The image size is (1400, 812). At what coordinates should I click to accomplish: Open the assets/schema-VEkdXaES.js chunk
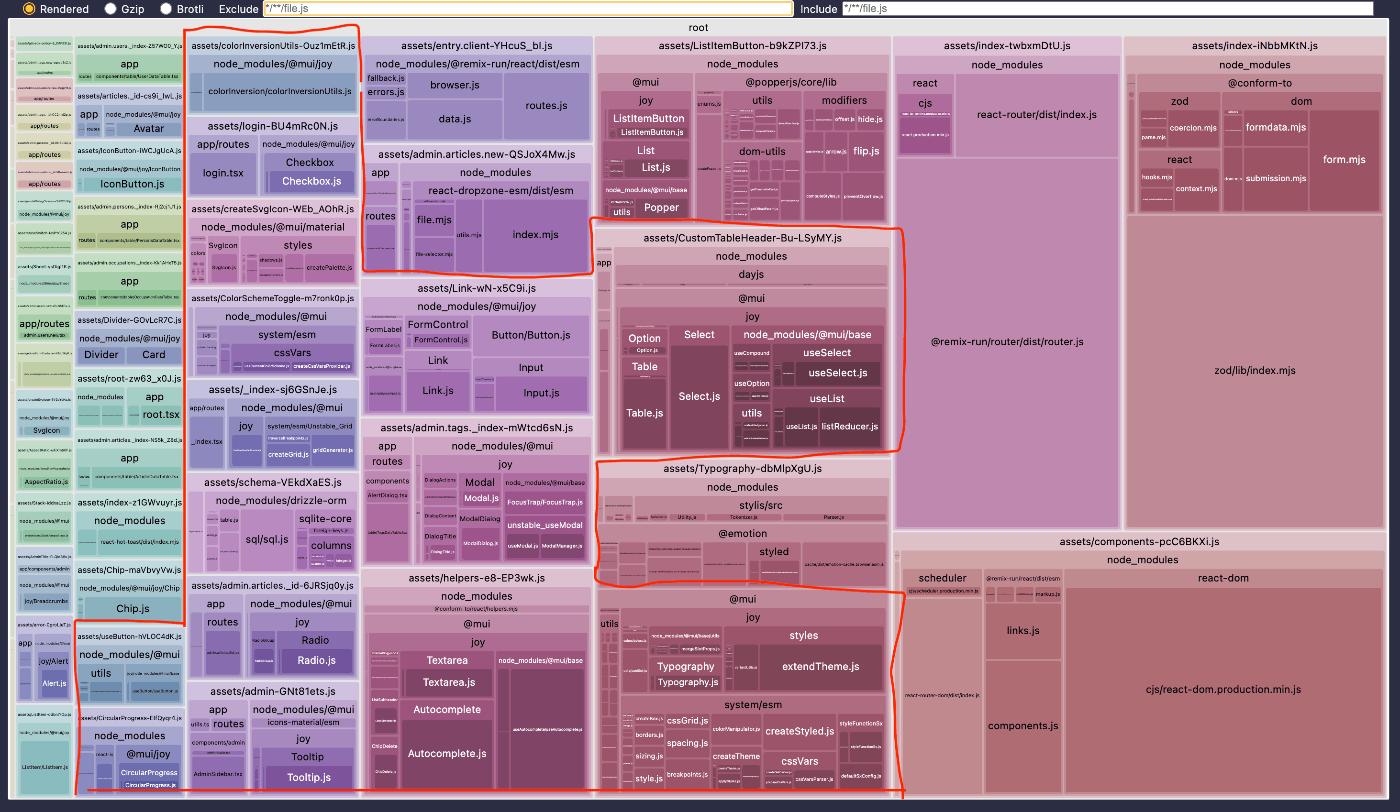pos(272,482)
